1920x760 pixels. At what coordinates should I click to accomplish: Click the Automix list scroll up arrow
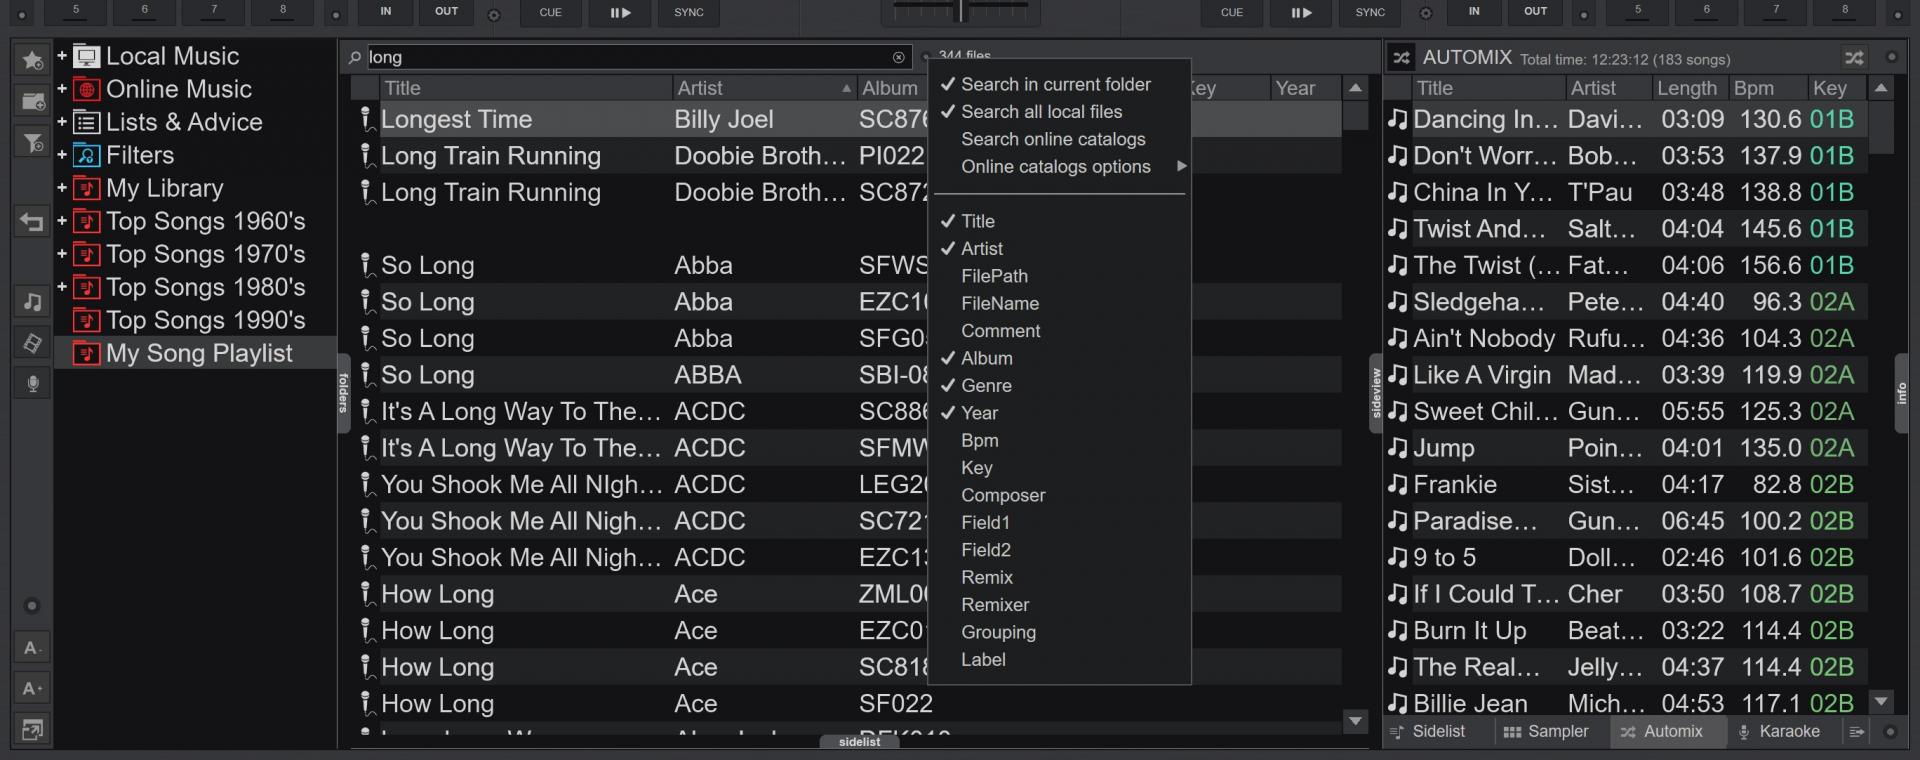click(x=1881, y=88)
